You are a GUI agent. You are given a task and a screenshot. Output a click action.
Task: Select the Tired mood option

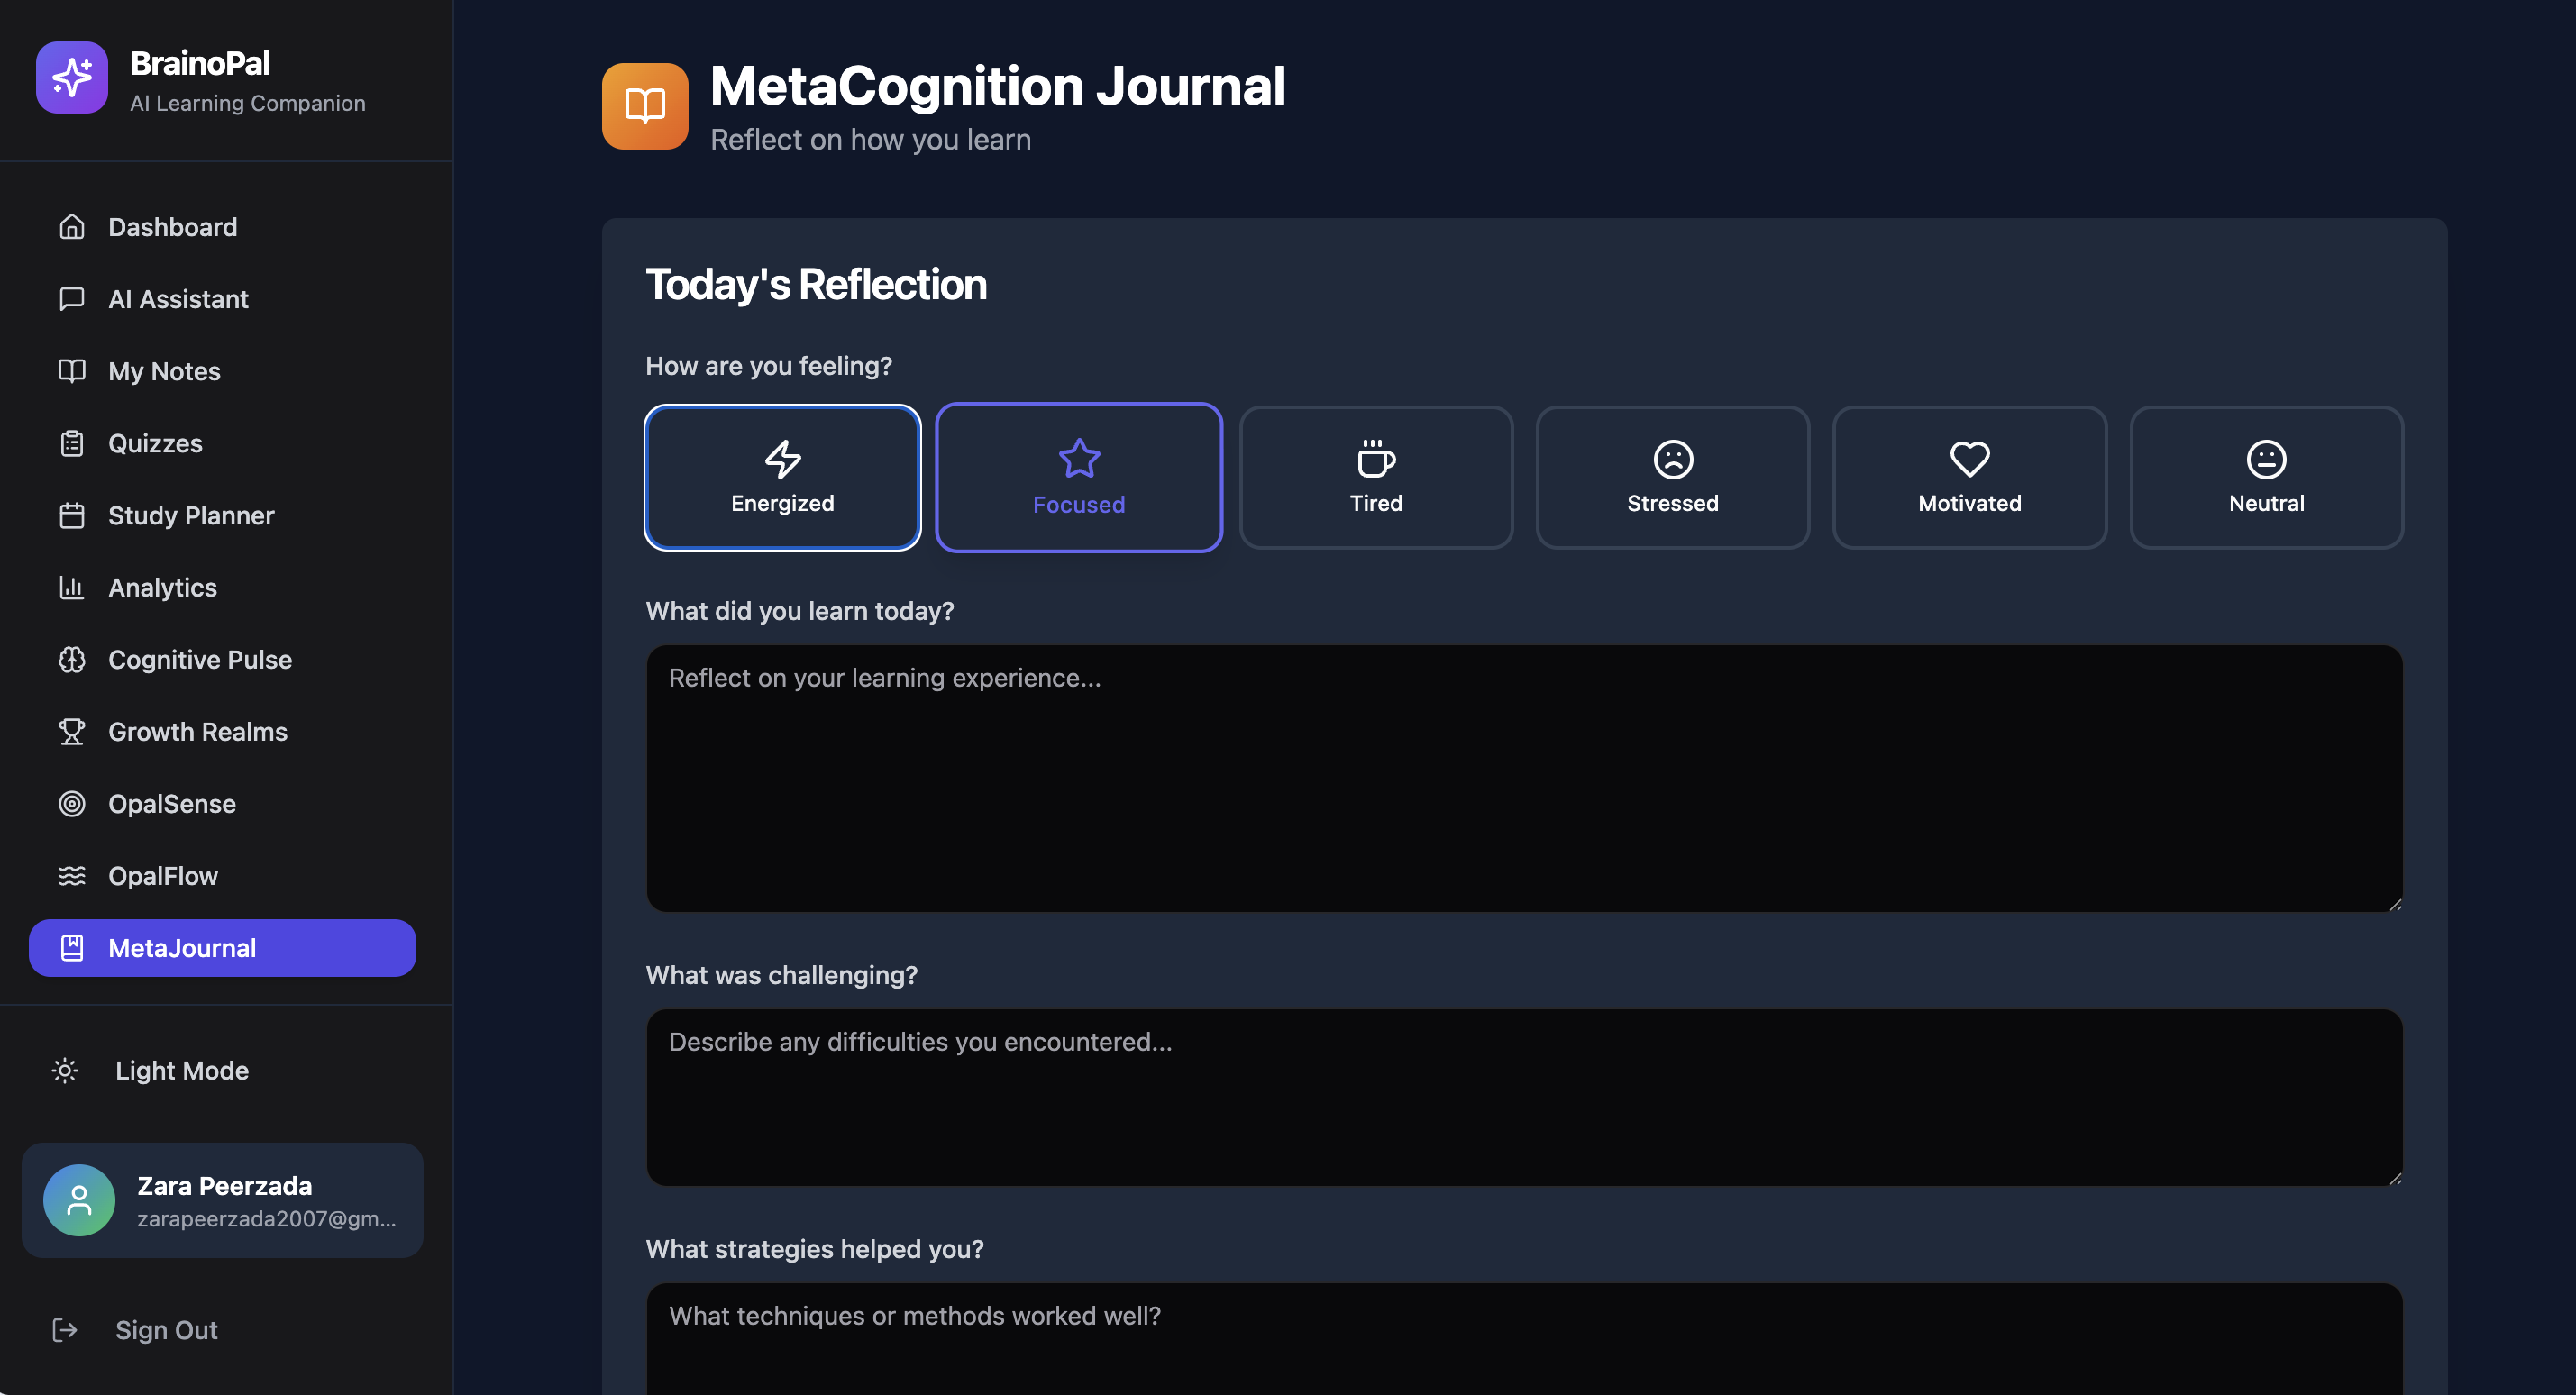tap(1375, 477)
